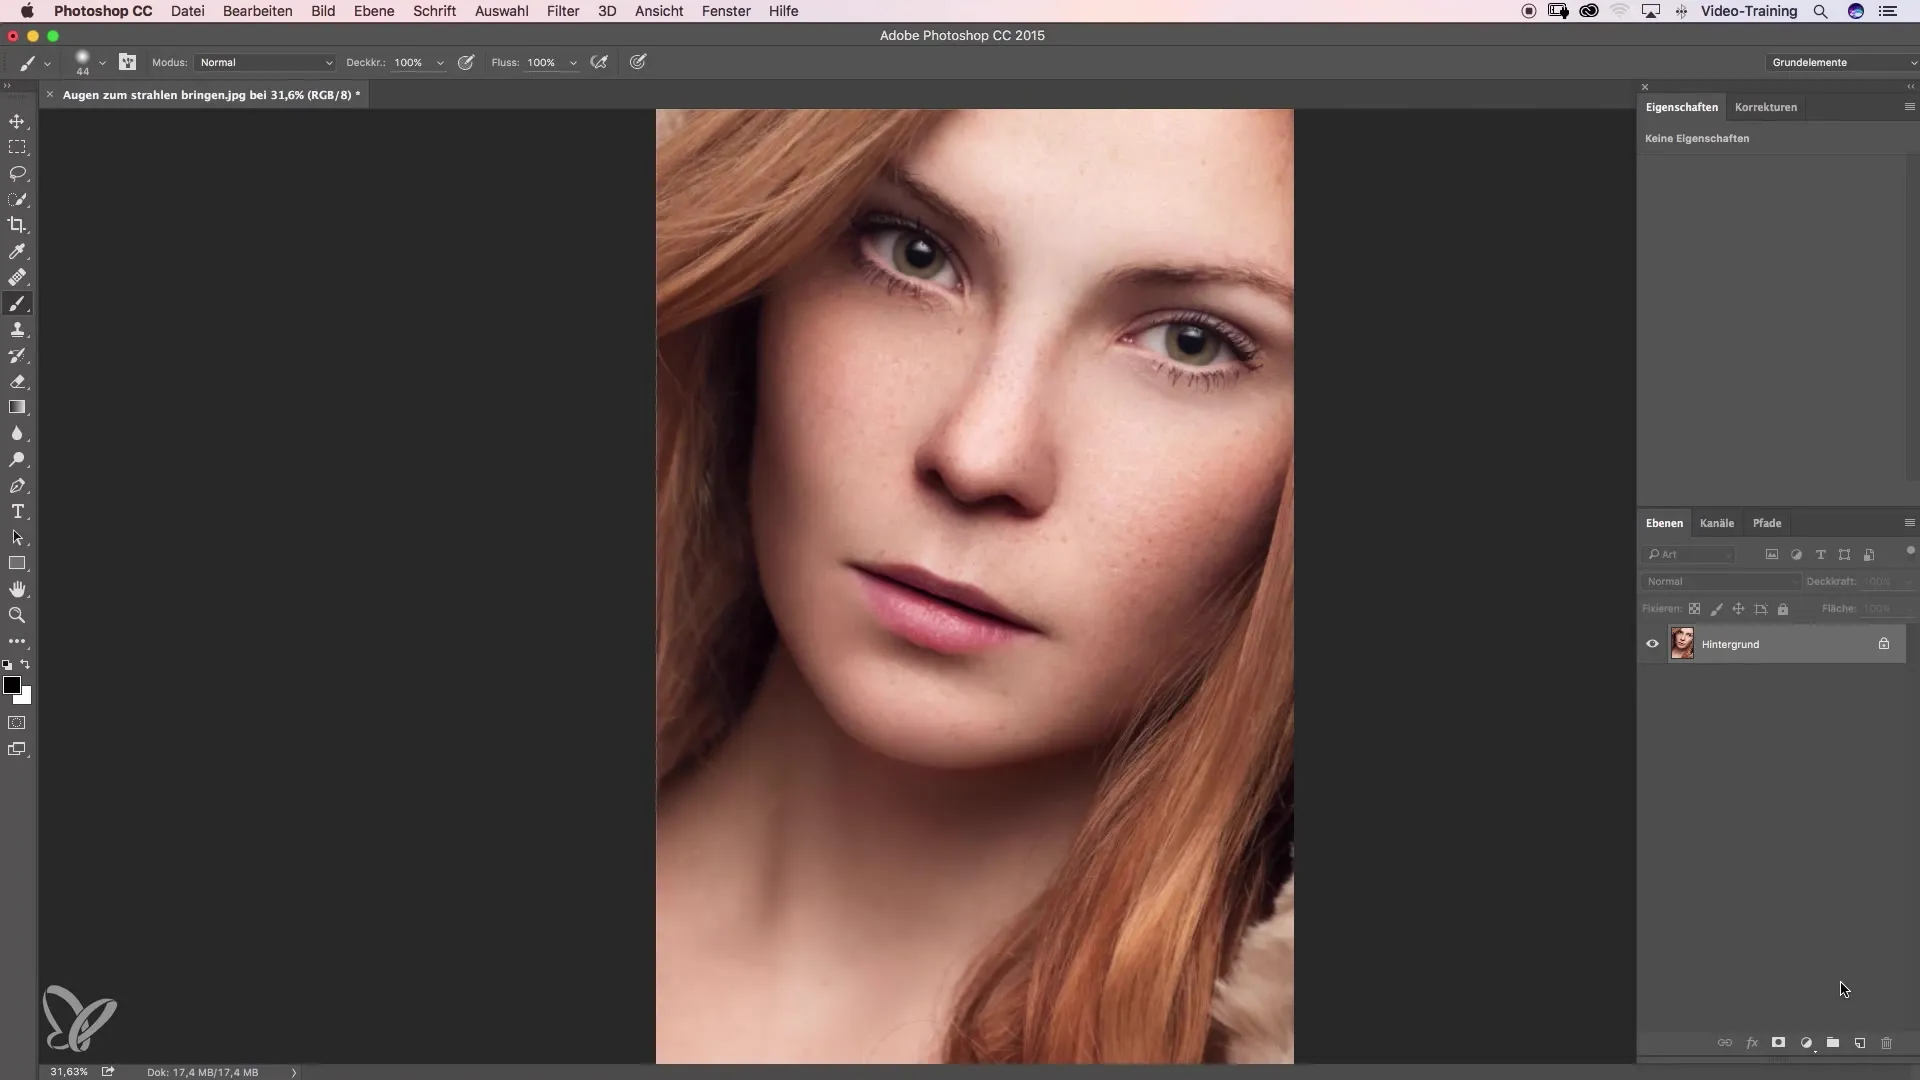Switch to the Pfade tab
The image size is (1920, 1080).
pos(1767,523)
